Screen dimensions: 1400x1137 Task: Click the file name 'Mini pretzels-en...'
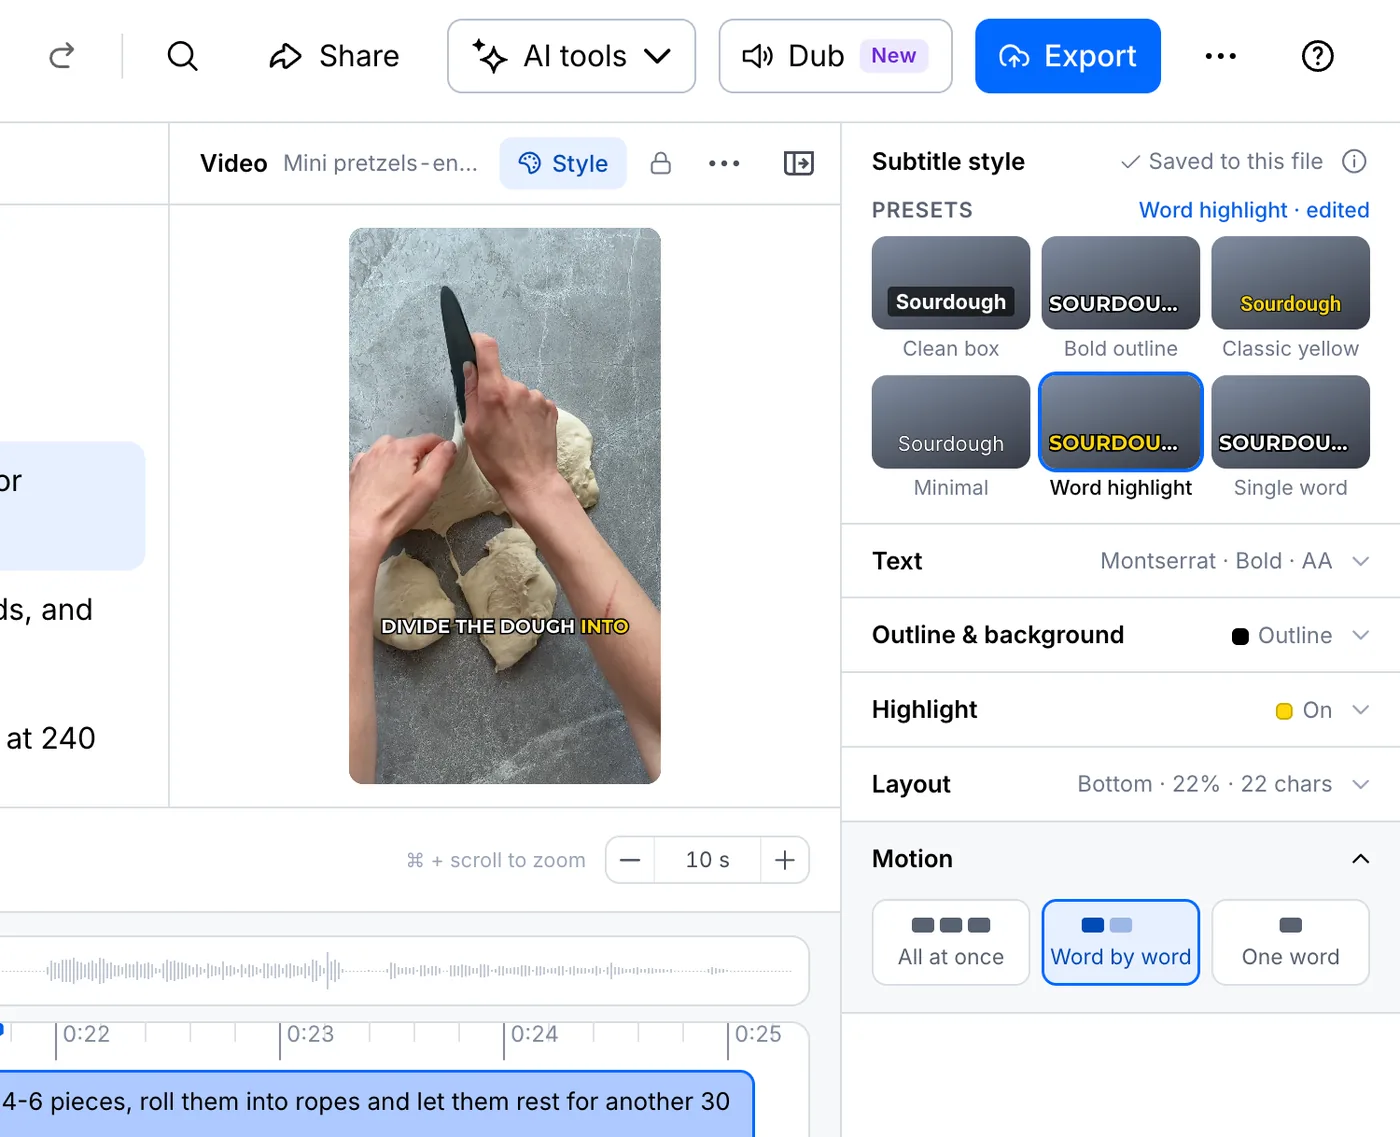380,163
